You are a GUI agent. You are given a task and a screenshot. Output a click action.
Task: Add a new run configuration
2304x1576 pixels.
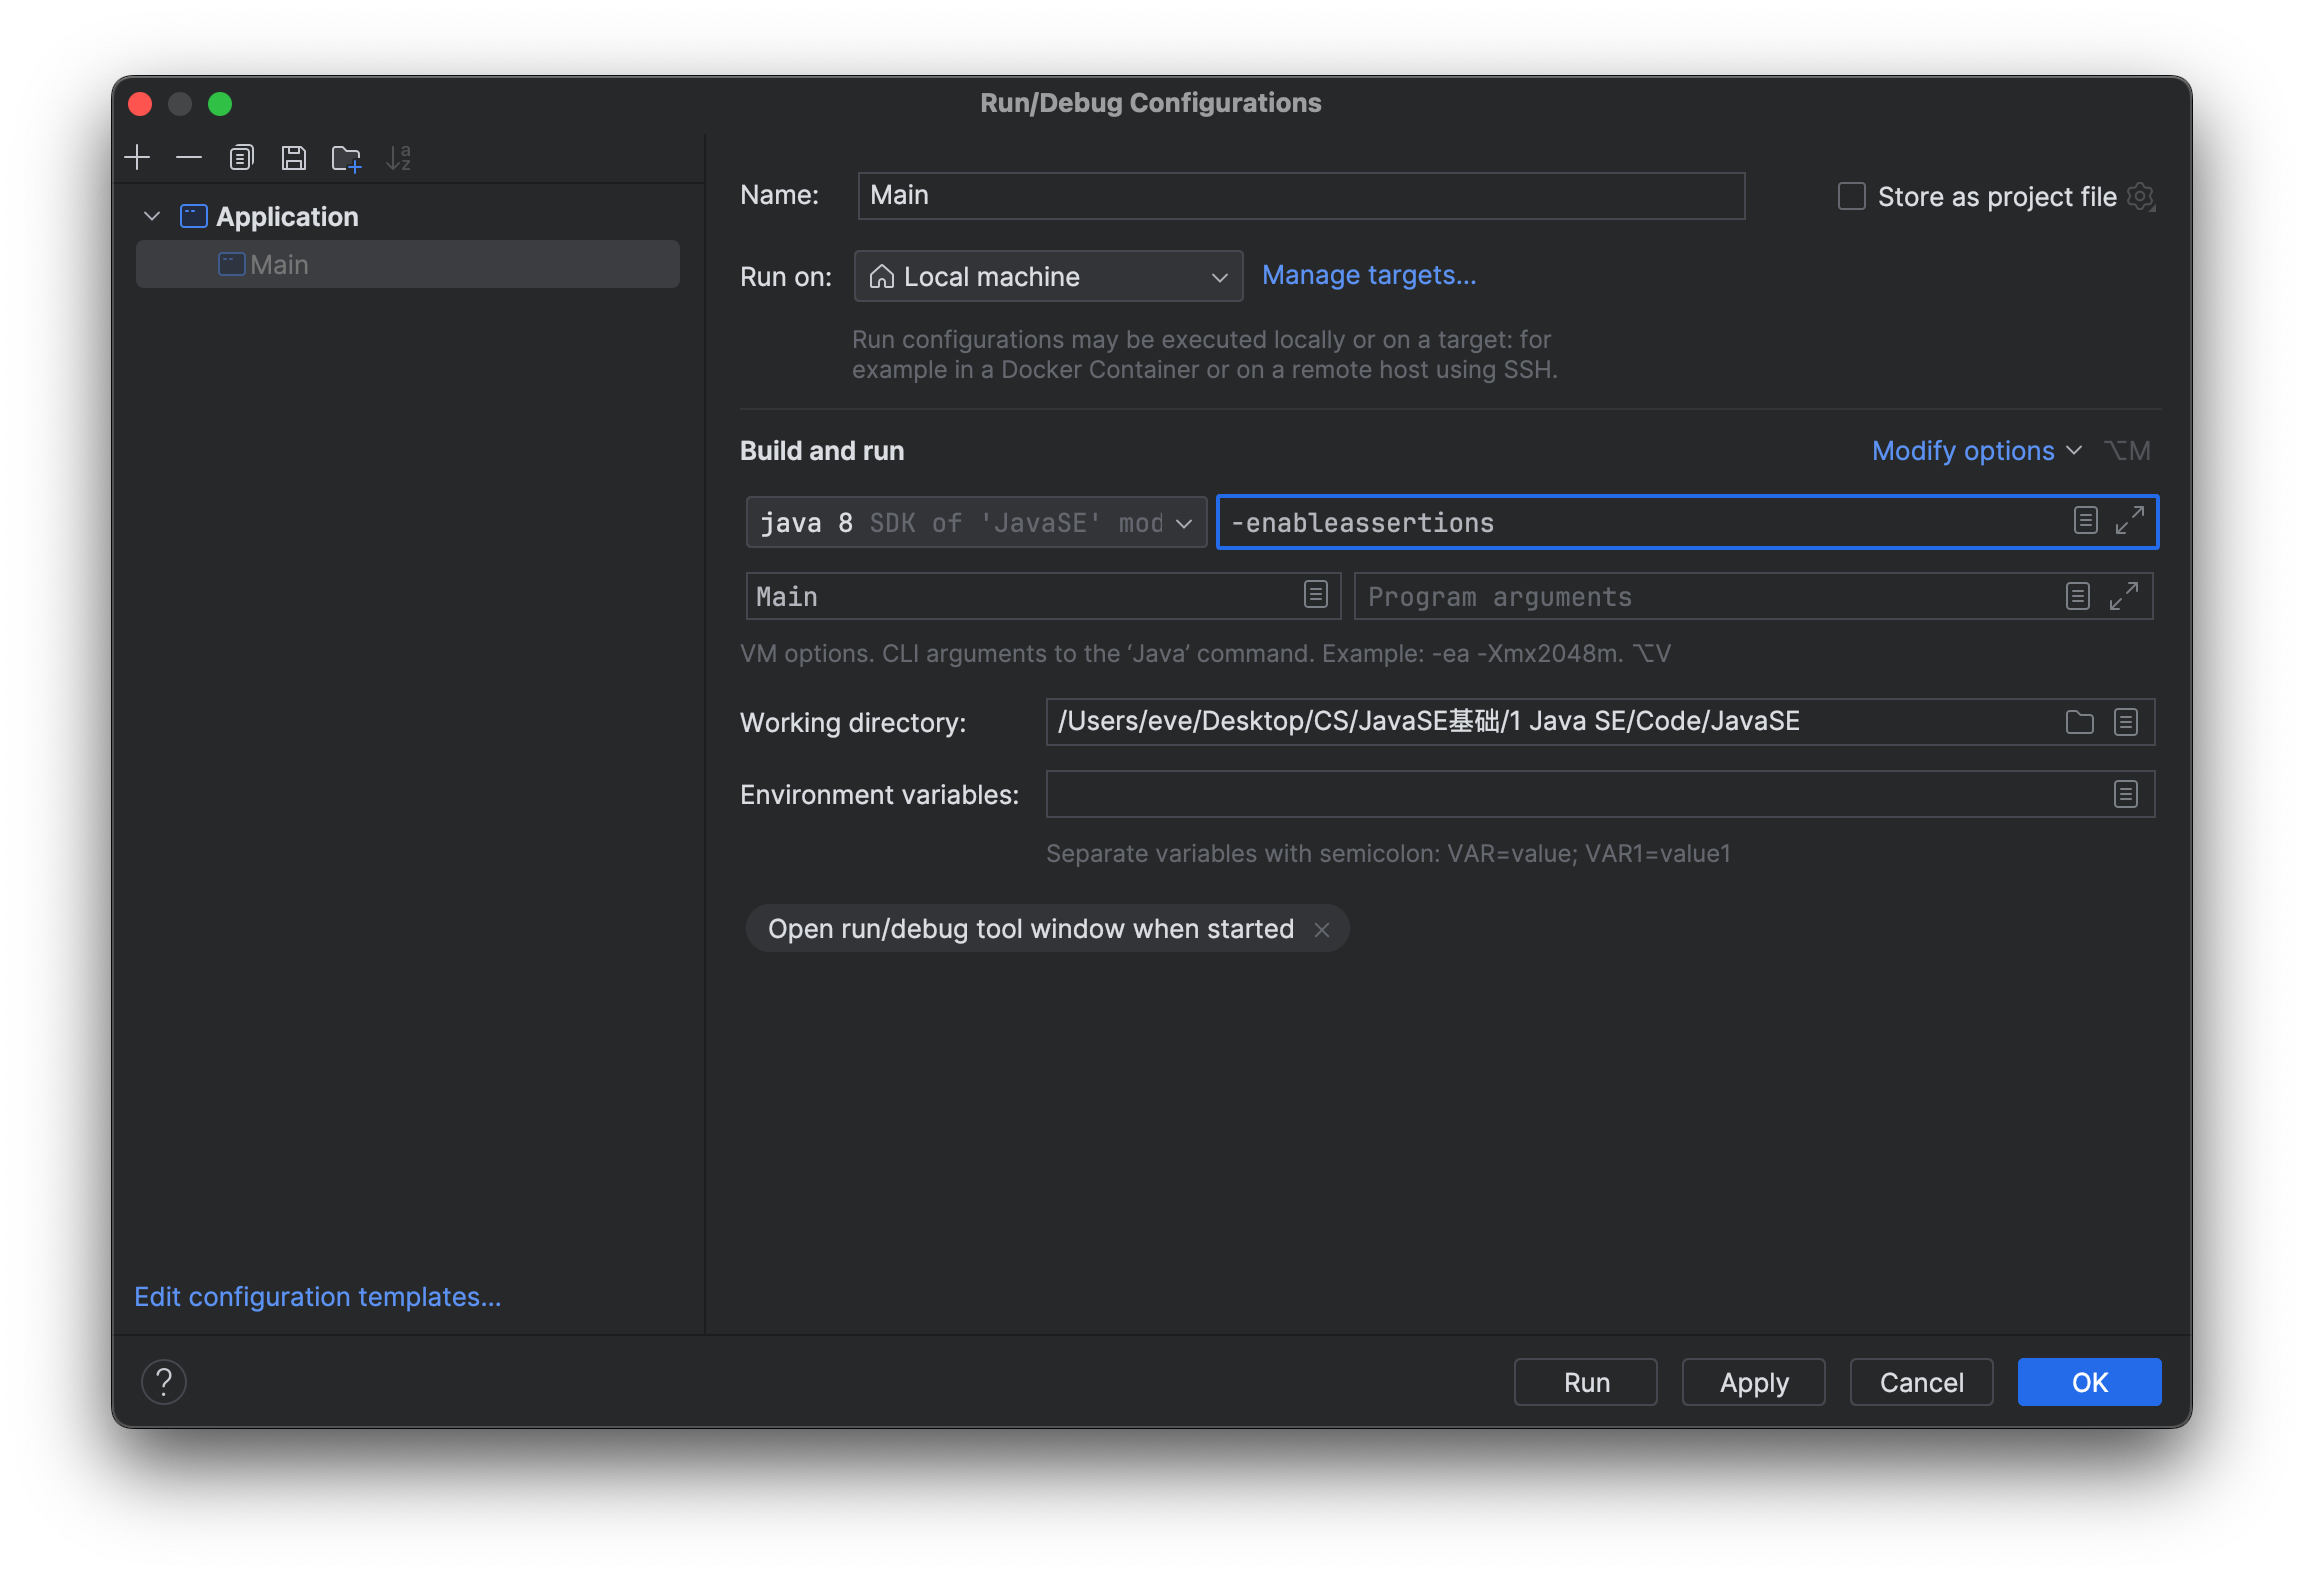pos(137,157)
